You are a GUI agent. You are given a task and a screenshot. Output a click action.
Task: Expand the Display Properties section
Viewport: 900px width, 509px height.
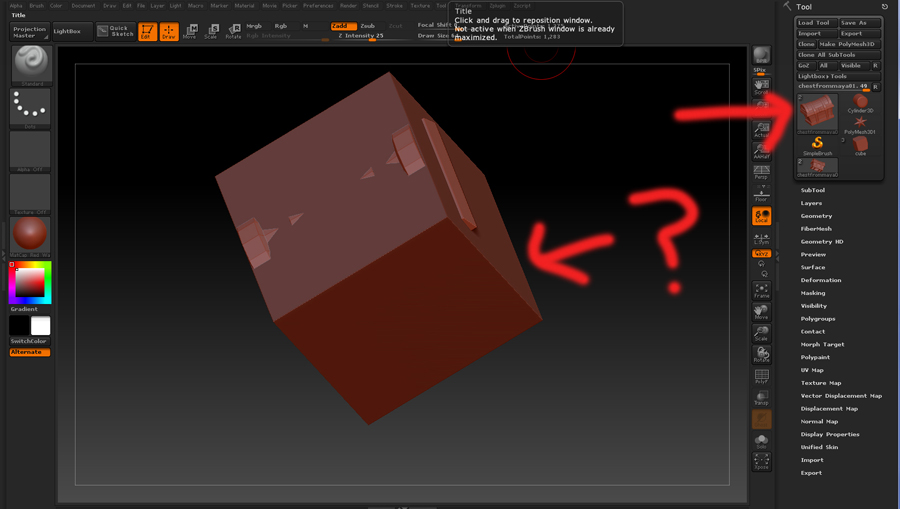pos(830,434)
